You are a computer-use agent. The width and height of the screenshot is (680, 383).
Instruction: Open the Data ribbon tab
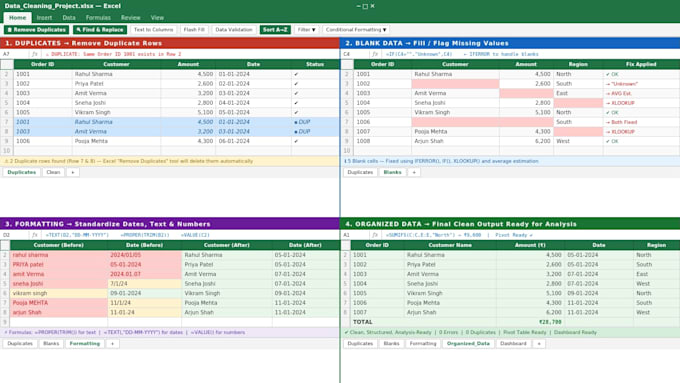[69, 18]
